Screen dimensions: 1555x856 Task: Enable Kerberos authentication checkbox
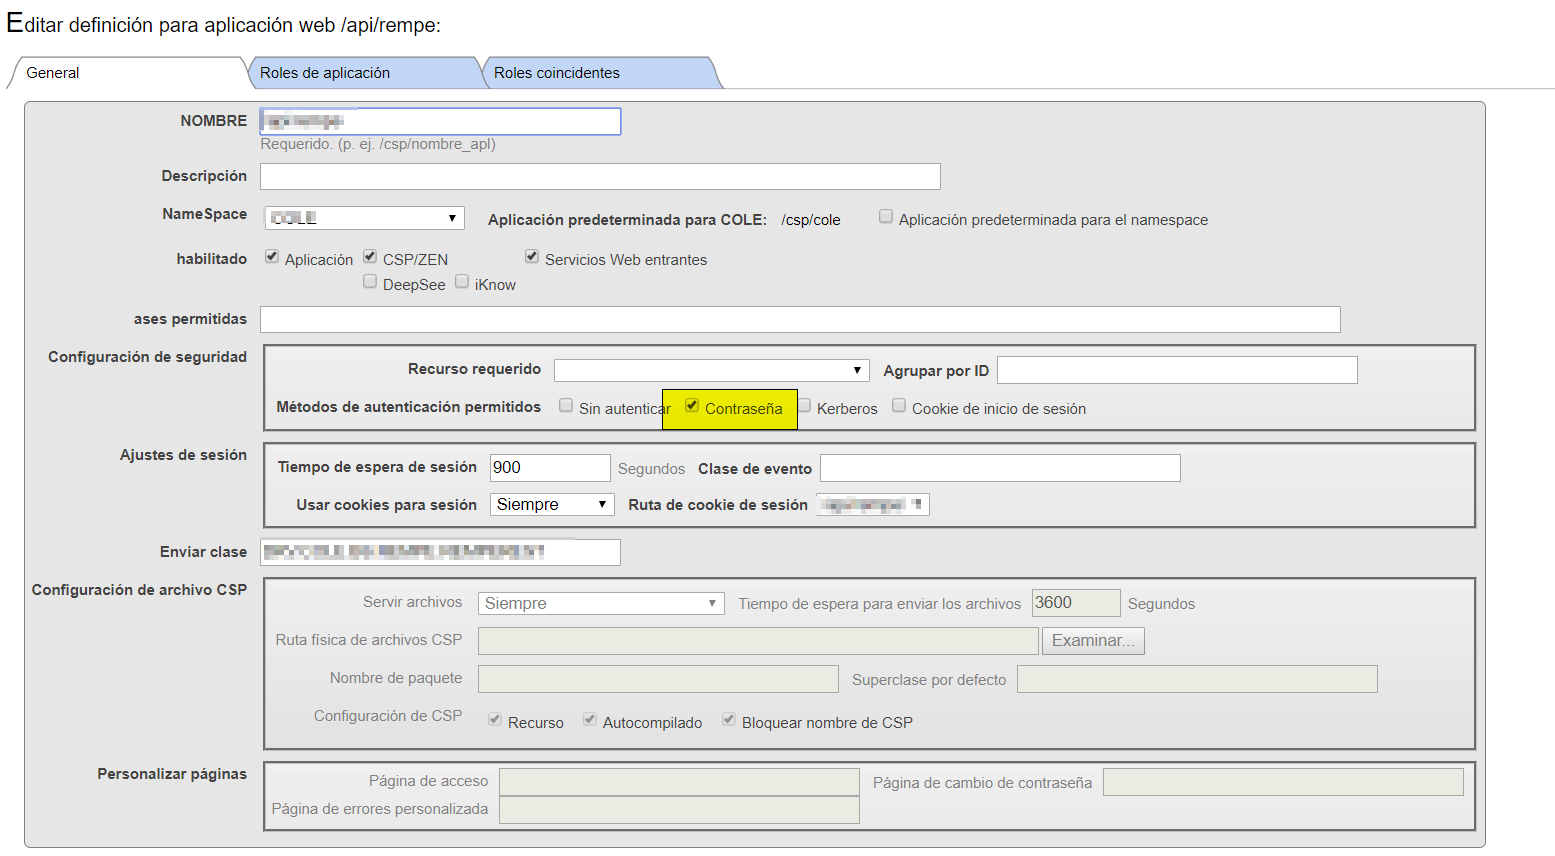(804, 406)
